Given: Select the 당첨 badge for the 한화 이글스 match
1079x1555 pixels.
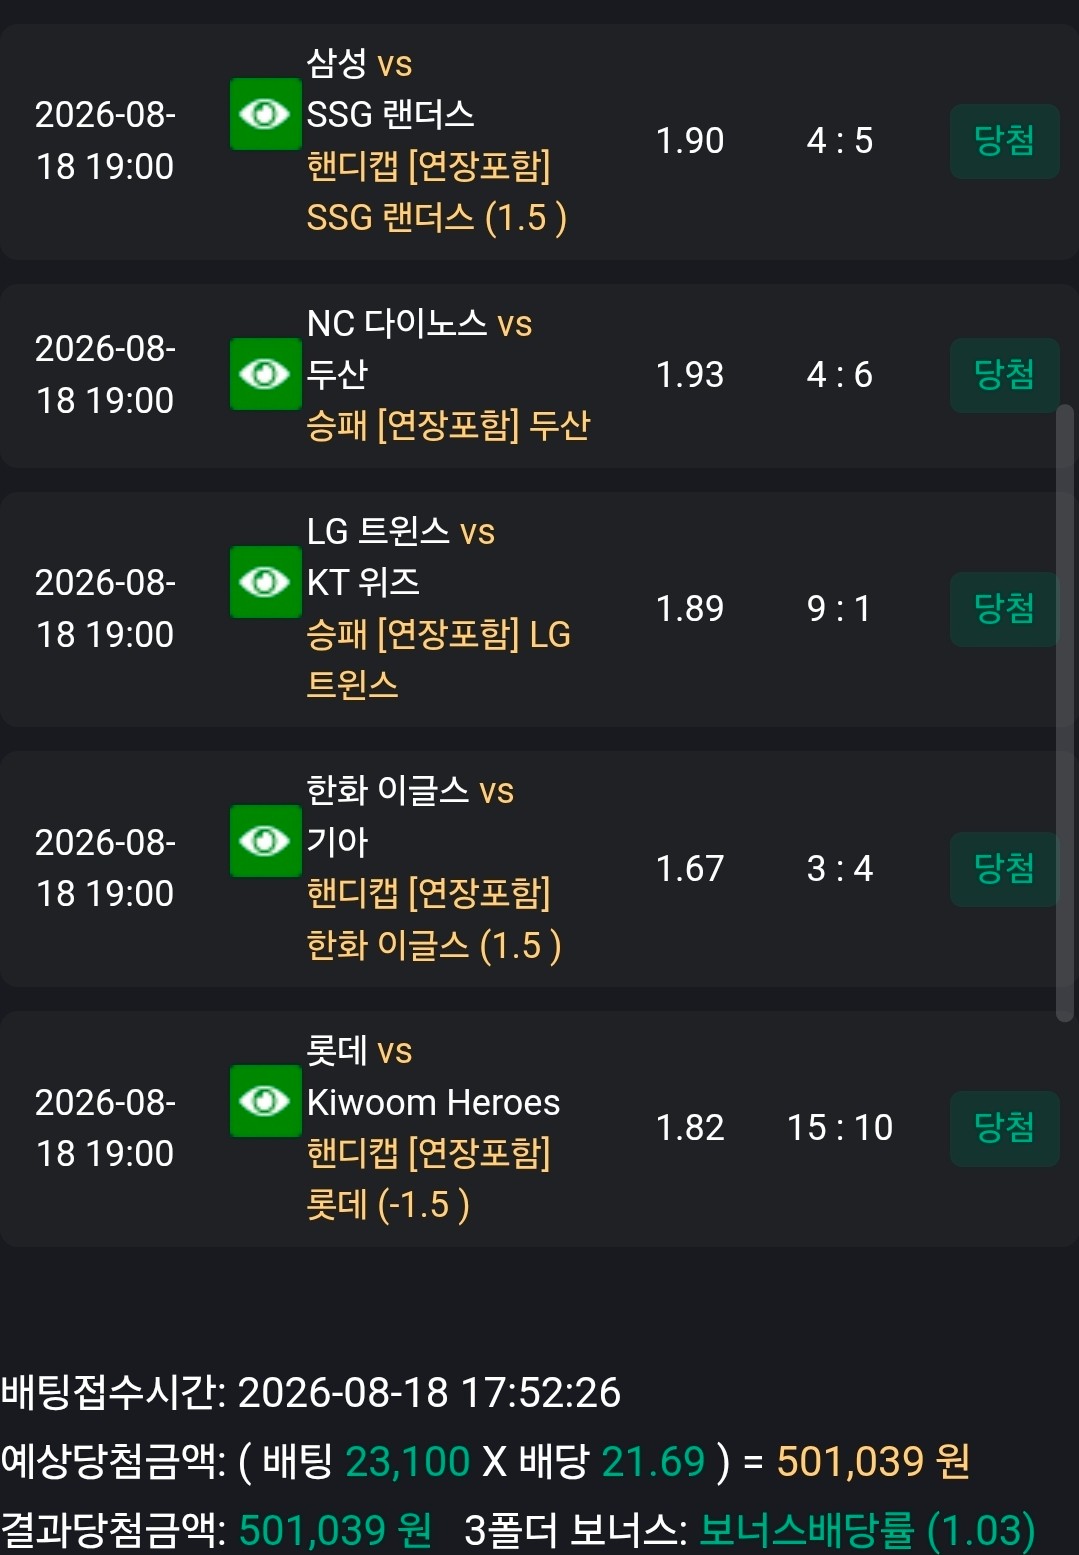Looking at the screenshot, I should pyautogui.click(x=1004, y=869).
